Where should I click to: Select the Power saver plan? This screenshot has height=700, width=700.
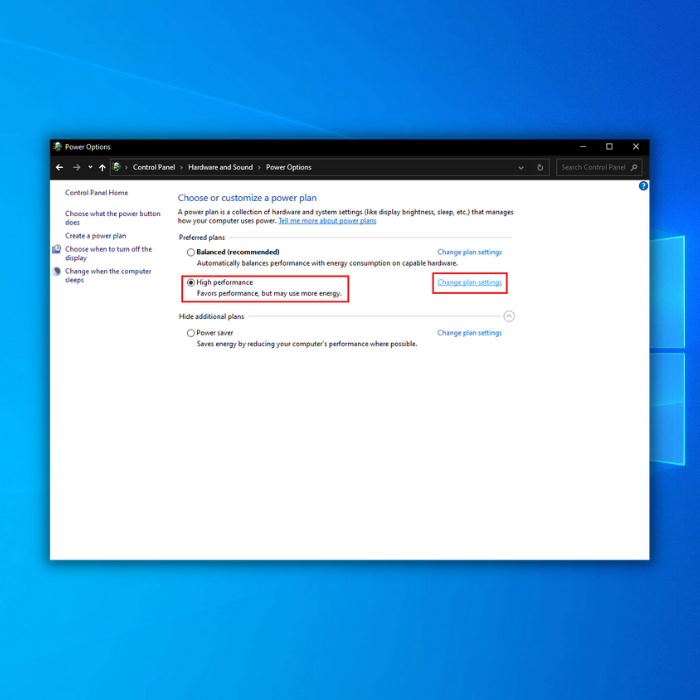pyautogui.click(x=191, y=333)
